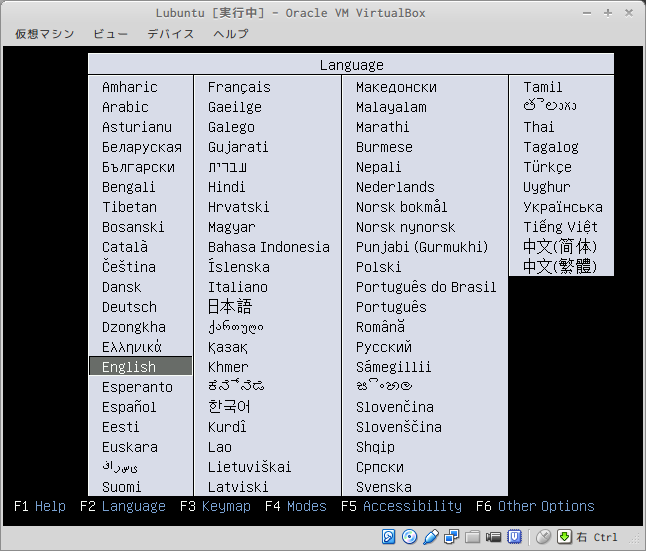Select Suomi language
The image size is (646, 551).
(122, 487)
